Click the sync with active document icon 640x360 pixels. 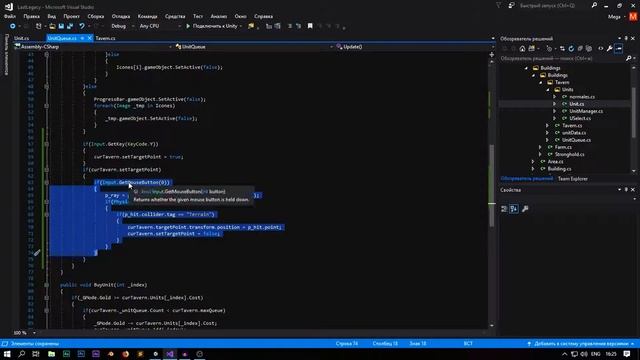click(x=562, y=49)
